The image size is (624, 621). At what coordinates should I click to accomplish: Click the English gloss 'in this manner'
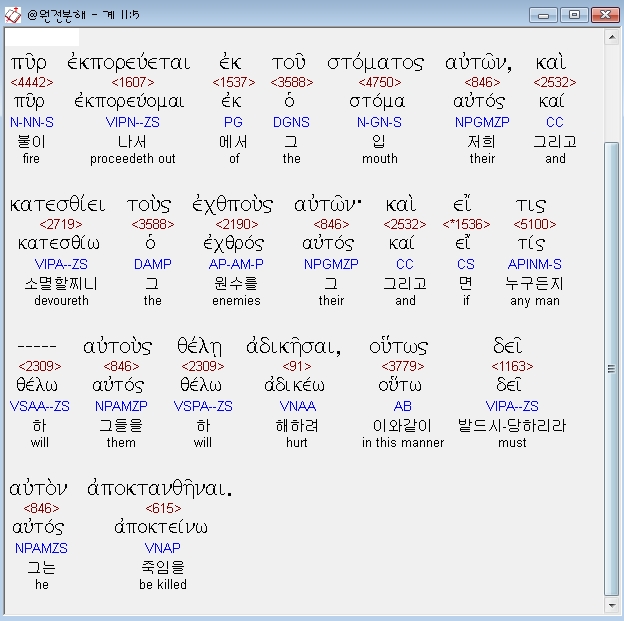(403, 443)
